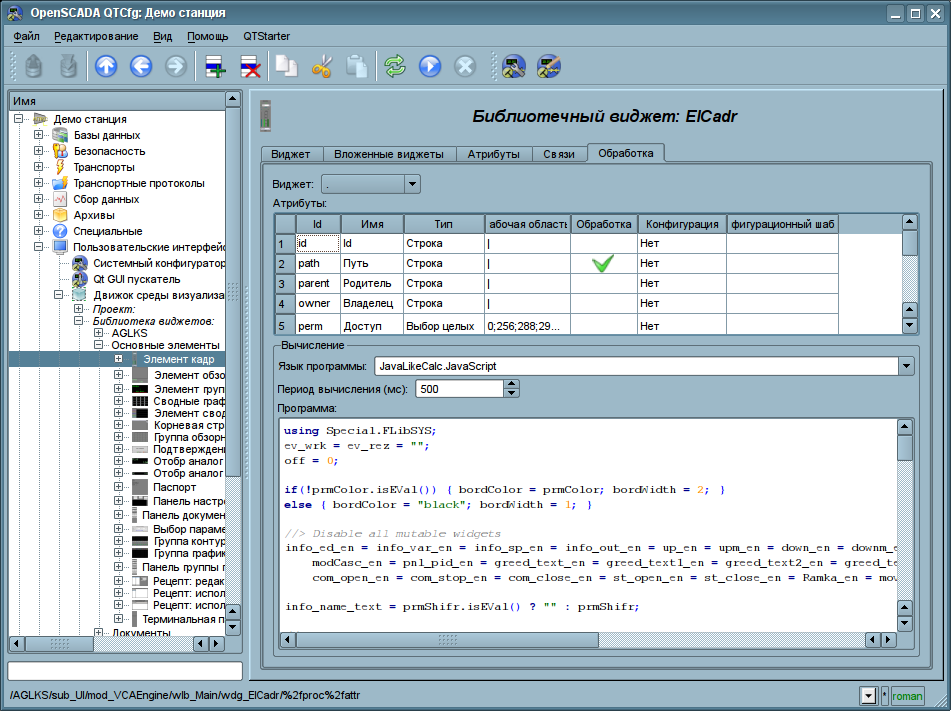Enable Обработка for the id attribute row
The image size is (951, 711).
603,243
